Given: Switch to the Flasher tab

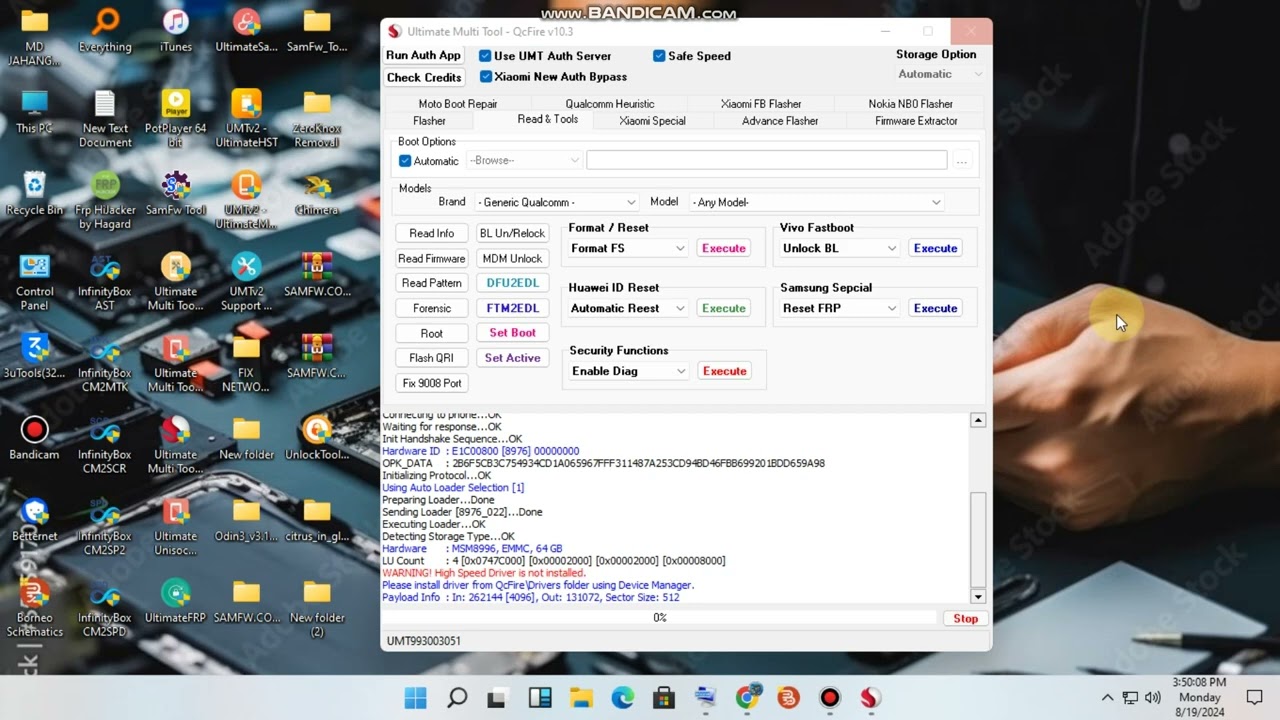Looking at the screenshot, I should pyautogui.click(x=430, y=121).
